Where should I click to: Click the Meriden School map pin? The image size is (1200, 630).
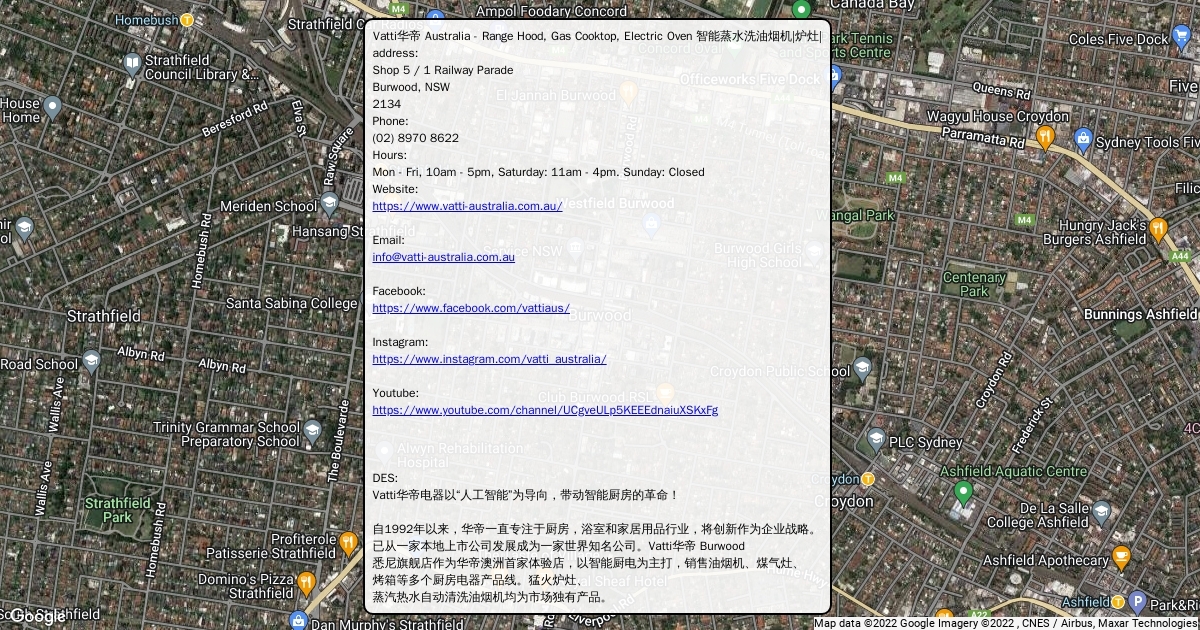pos(330,204)
